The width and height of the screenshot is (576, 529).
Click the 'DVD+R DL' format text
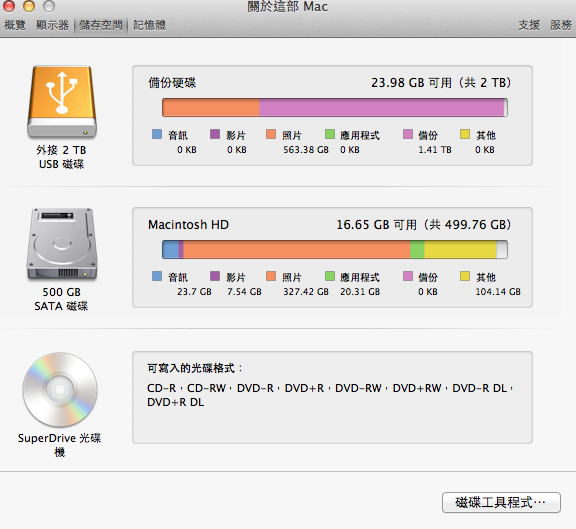click(176, 402)
